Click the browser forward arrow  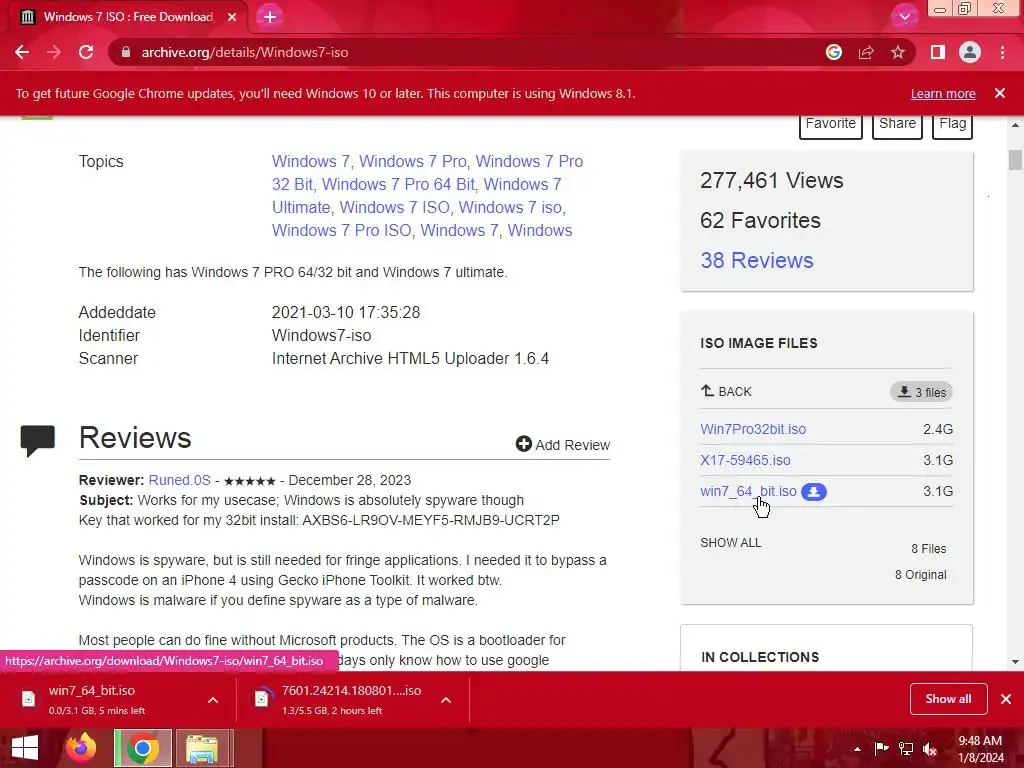pos(54,52)
